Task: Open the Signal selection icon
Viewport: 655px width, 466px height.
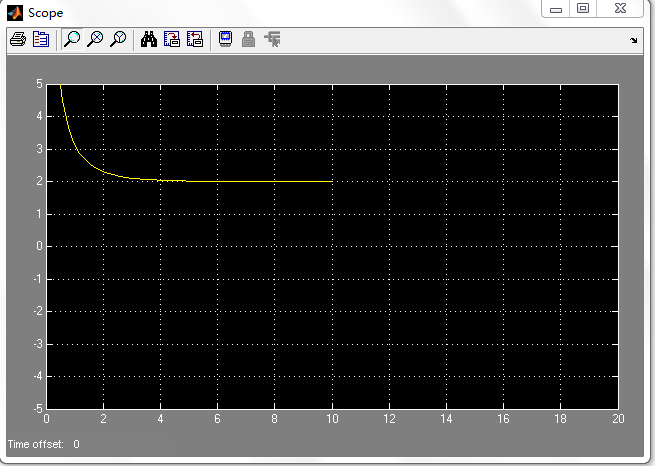Action: pos(272,39)
